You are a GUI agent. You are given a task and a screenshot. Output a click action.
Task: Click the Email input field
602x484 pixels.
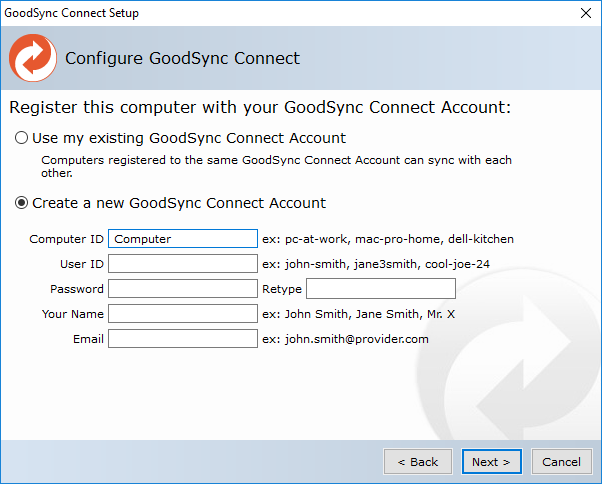coord(183,339)
